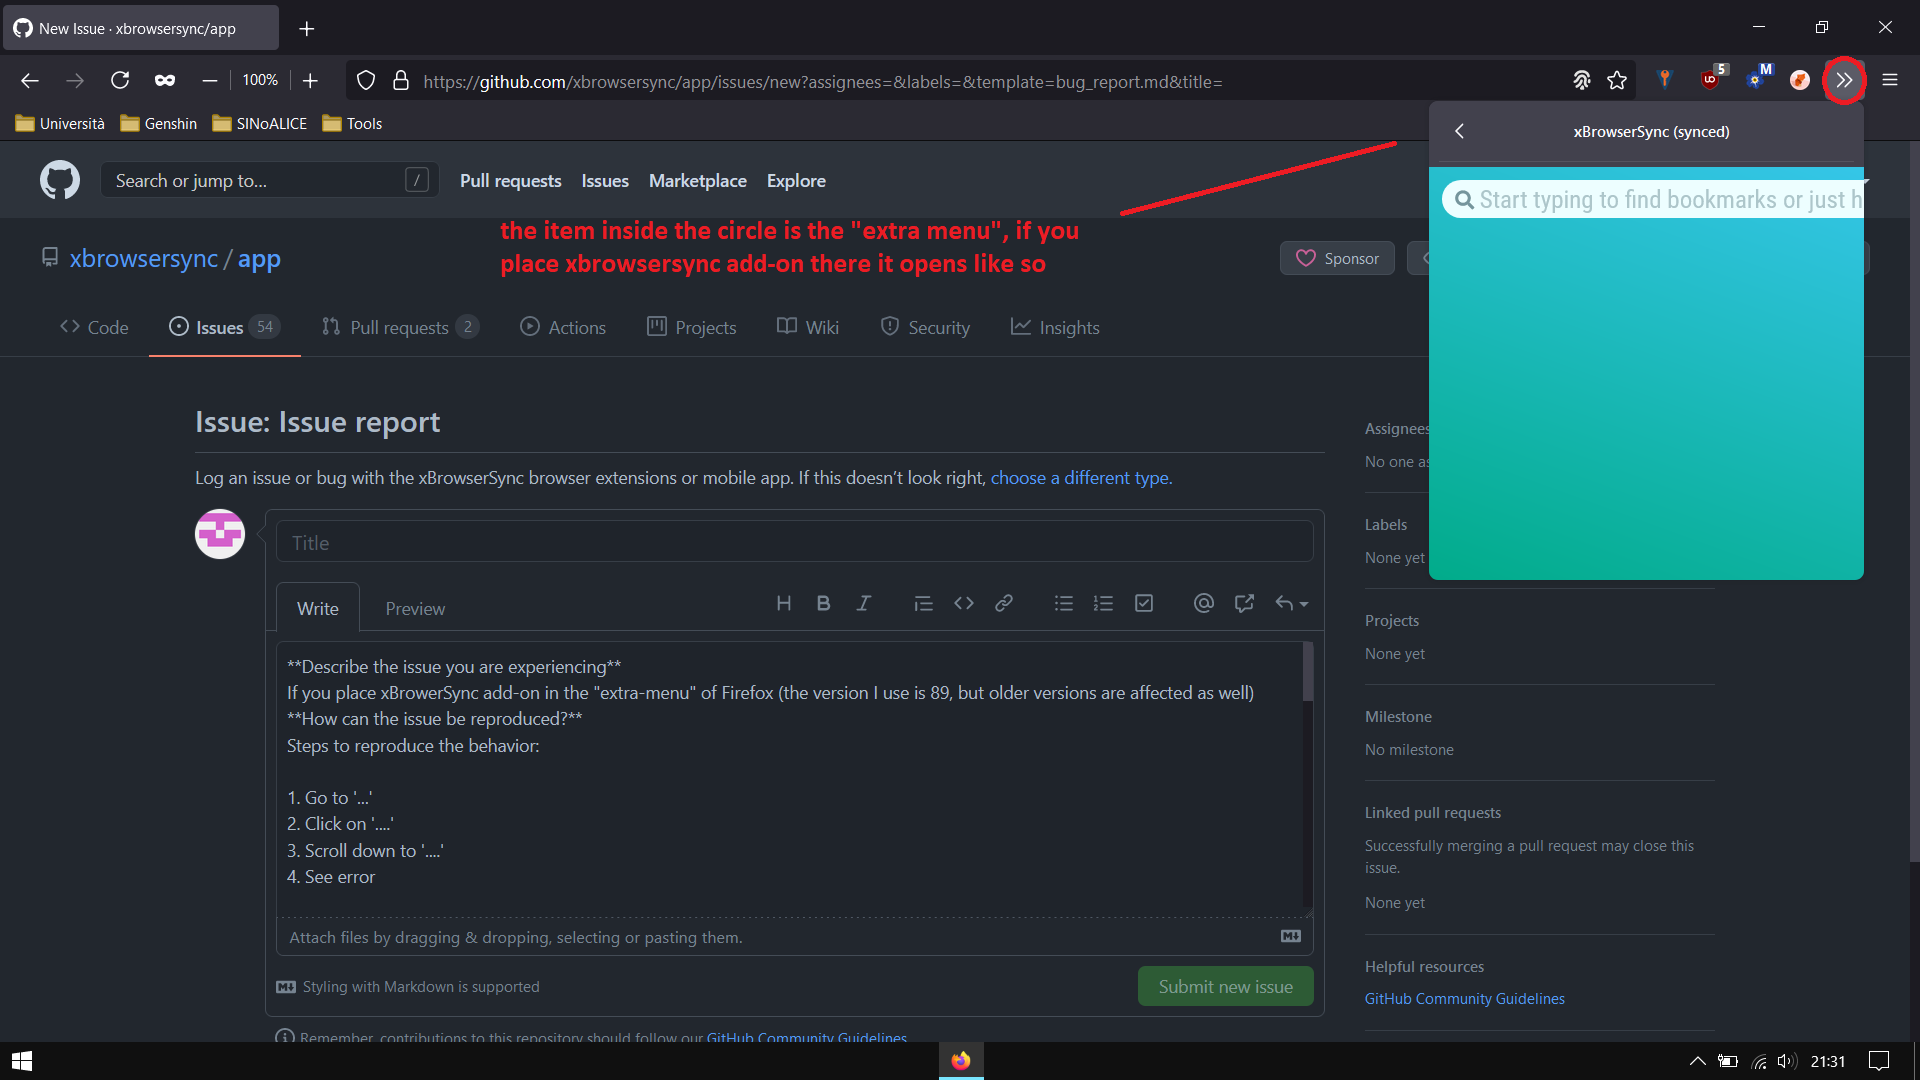The height and width of the screenshot is (1080, 1920).
Task: Submit the new issue
Action: [x=1225, y=986]
